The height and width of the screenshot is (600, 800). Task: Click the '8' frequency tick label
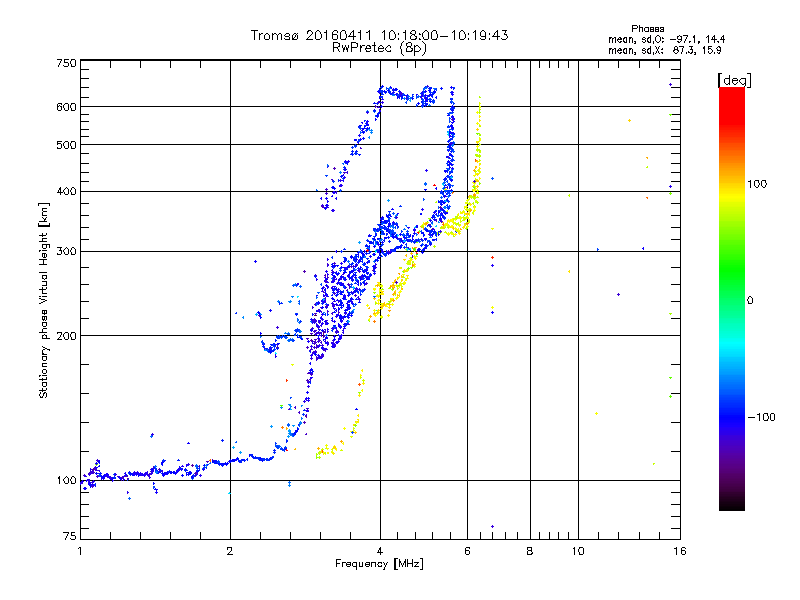(530, 551)
